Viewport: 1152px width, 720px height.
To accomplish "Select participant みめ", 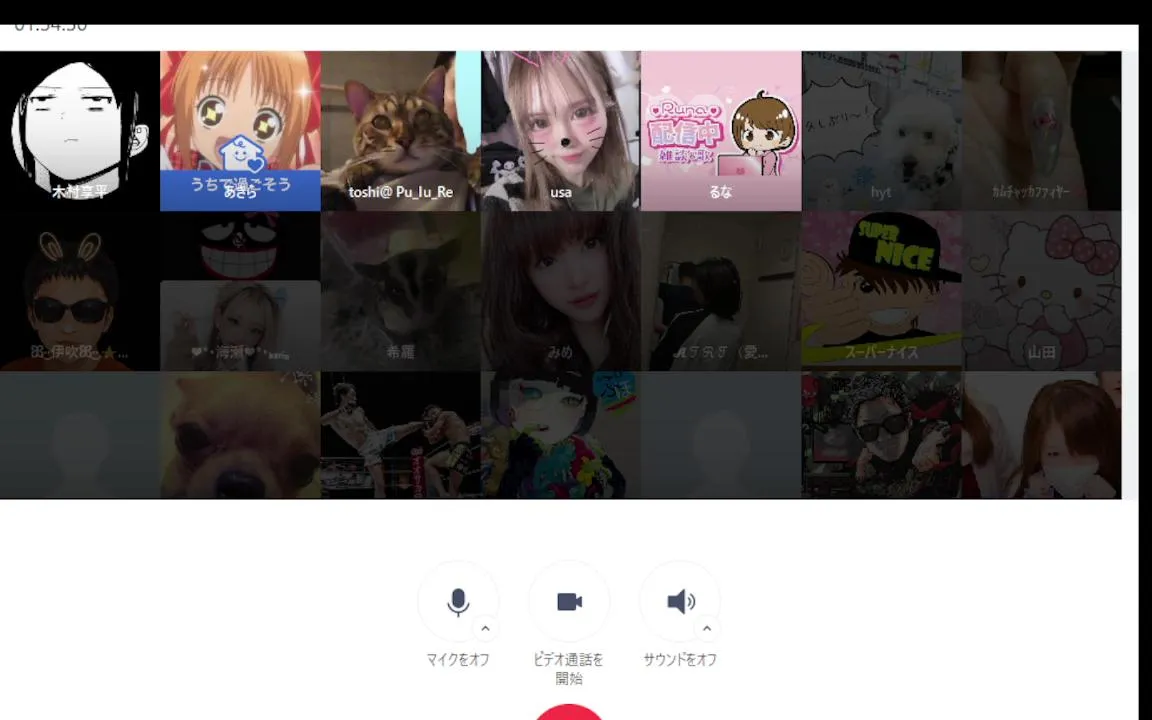I will click(x=561, y=291).
